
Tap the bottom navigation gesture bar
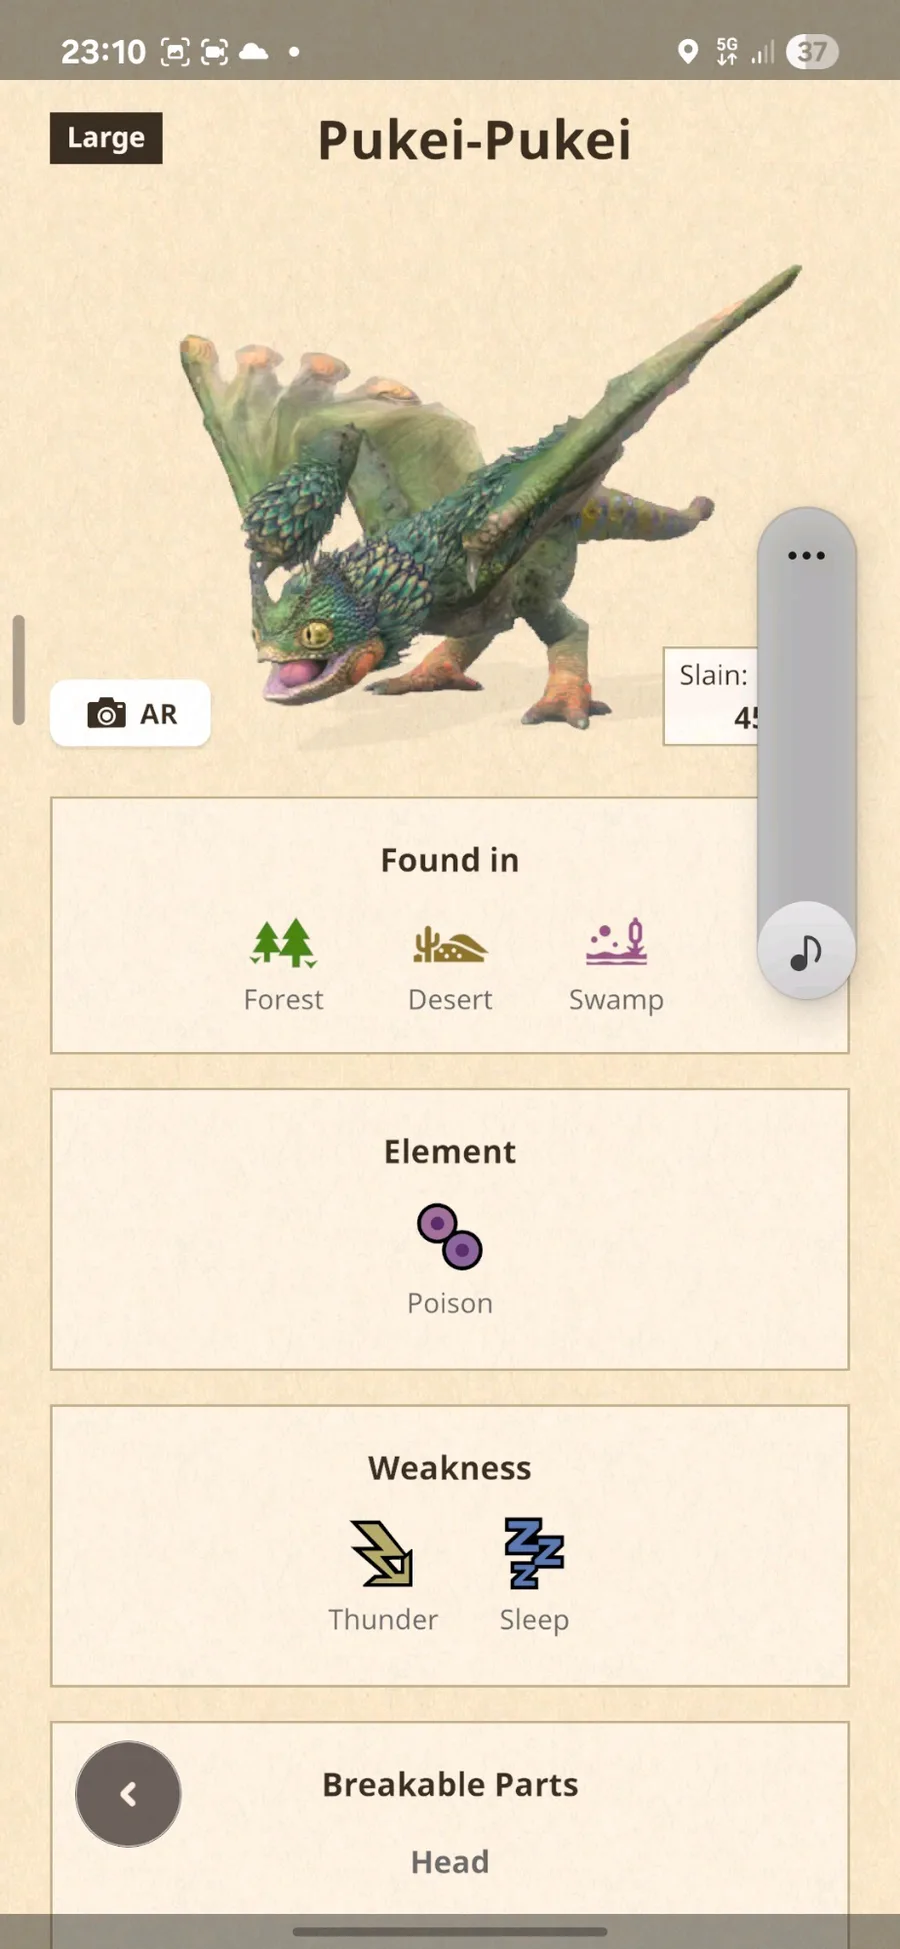point(450,1932)
